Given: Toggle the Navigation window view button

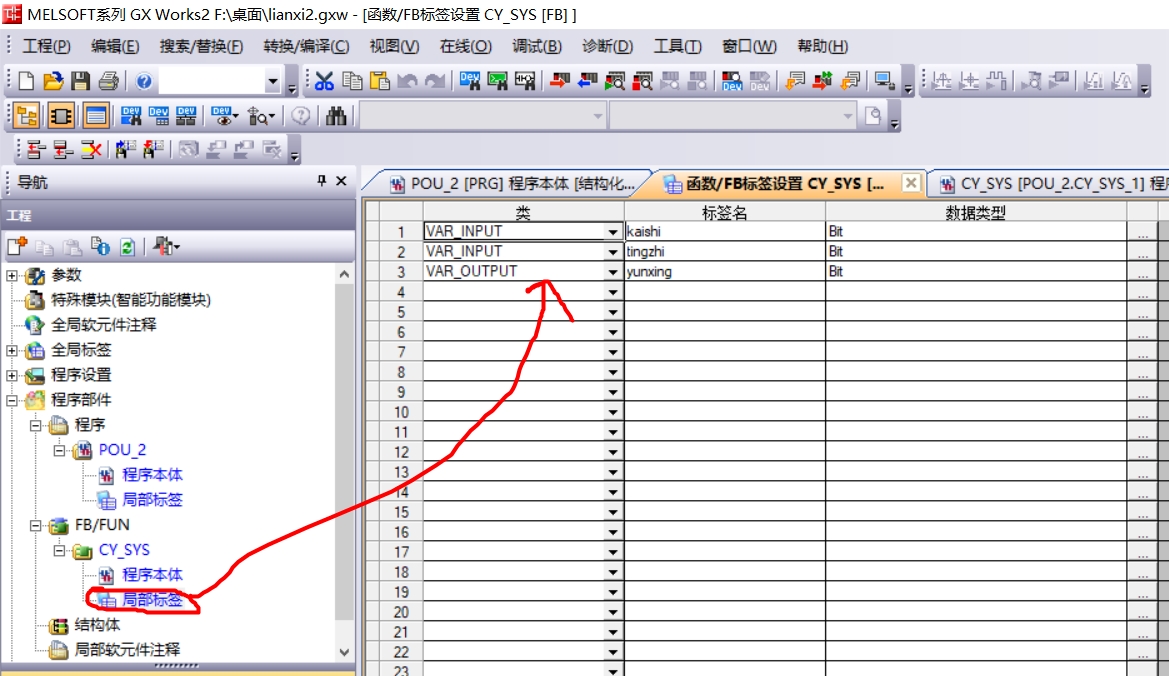Looking at the screenshot, I should [x=27, y=116].
